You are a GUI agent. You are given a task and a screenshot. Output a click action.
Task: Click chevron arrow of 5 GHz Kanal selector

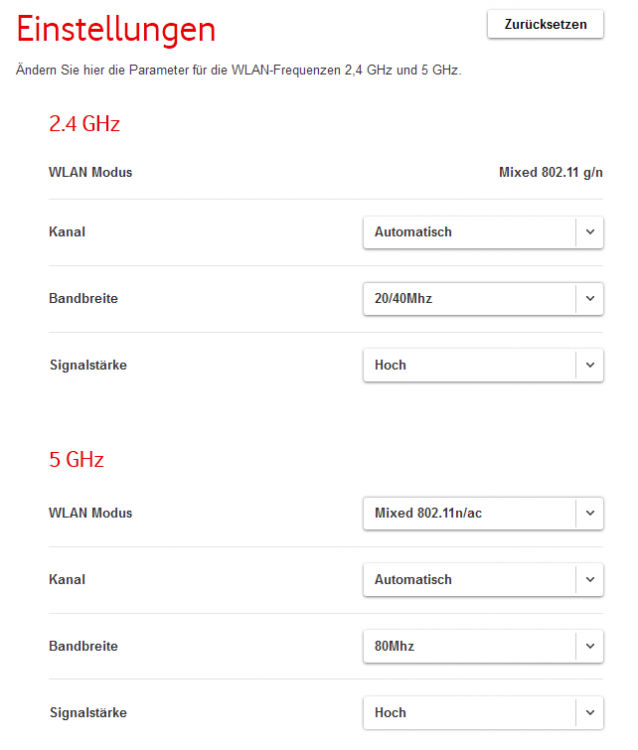(590, 579)
